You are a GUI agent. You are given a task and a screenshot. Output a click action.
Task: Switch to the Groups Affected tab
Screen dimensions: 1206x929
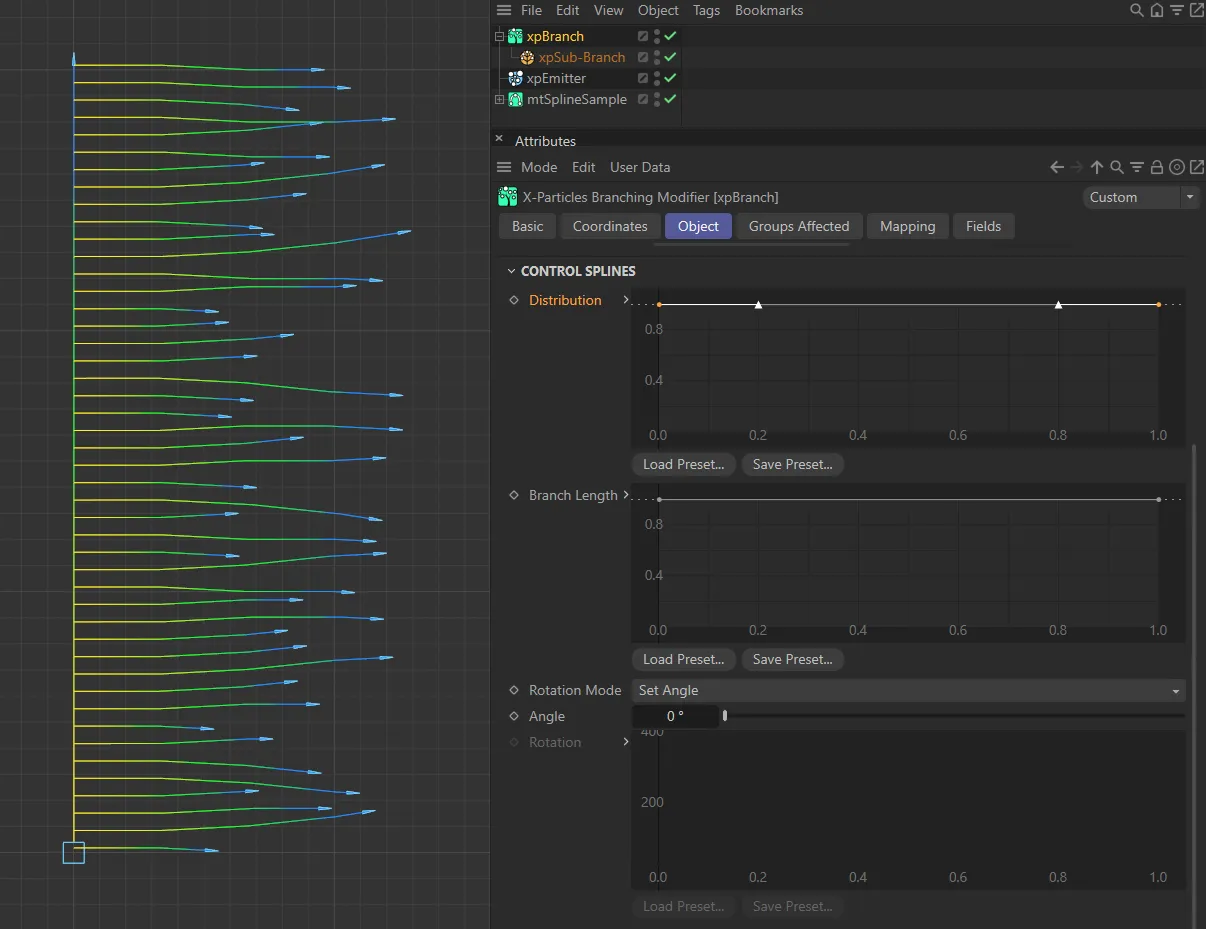pos(798,226)
